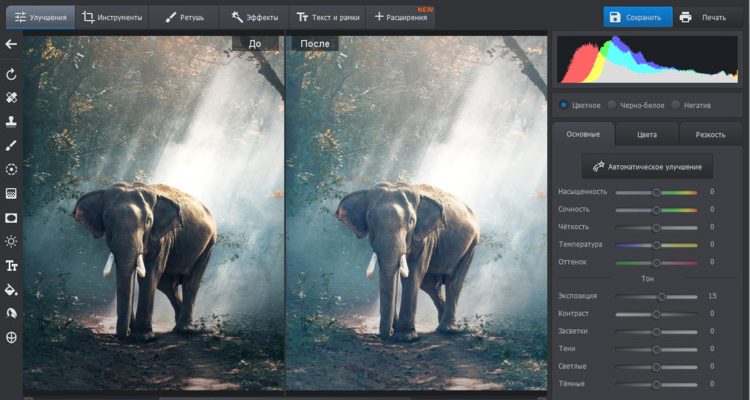The width and height of the screenshot is (750, 400).
Task: Pick the clone stamp tool
Action: (x=11, y=122)
